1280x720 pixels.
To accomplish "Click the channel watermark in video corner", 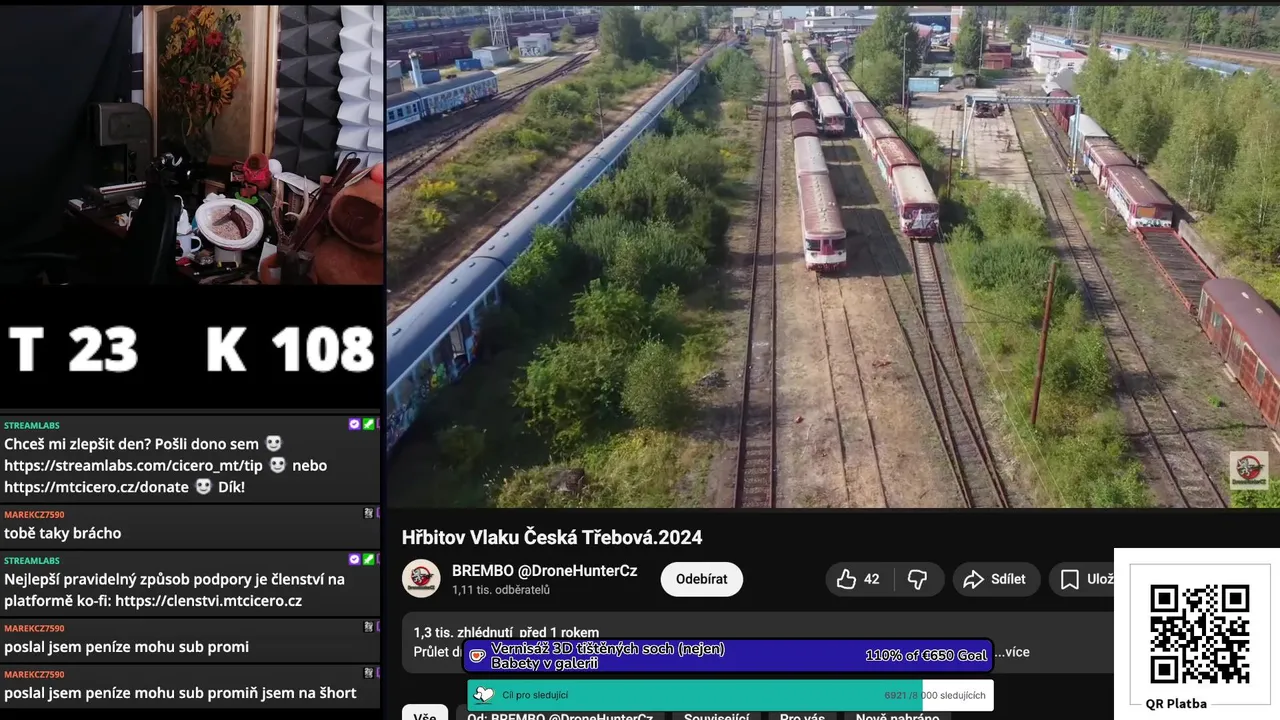I will point(1248,469).
